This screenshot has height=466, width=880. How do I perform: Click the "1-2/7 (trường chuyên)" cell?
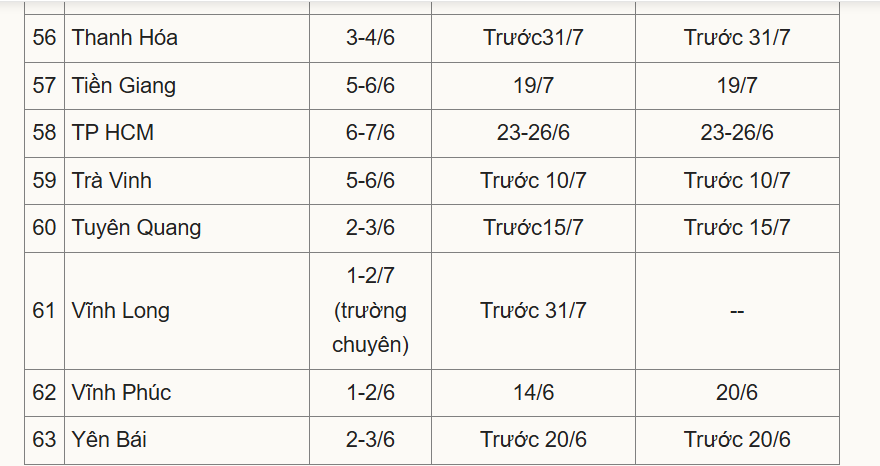(370, 310)
